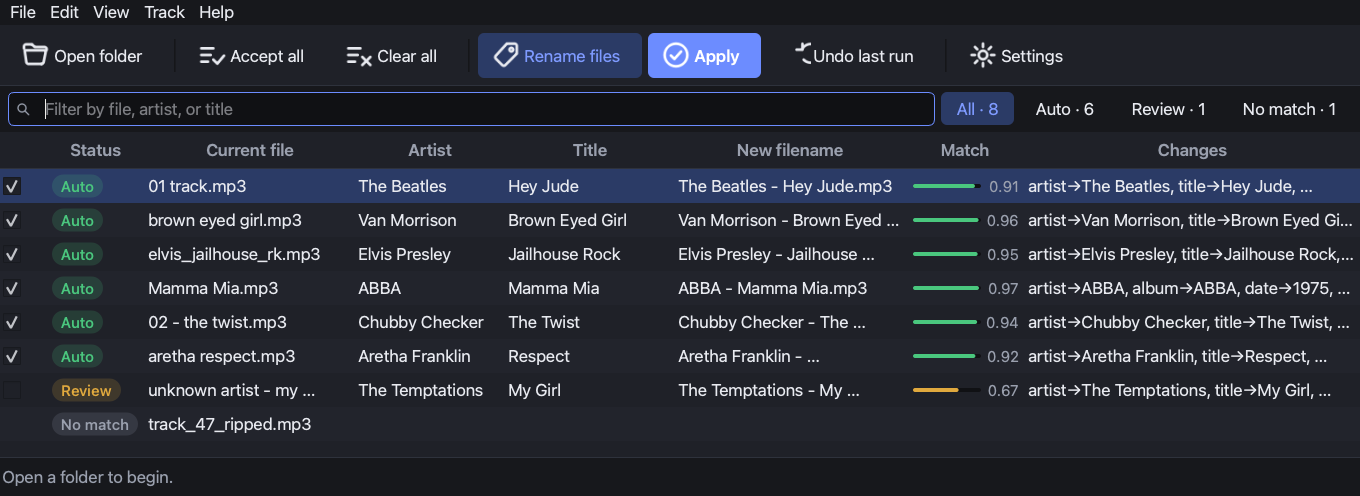
Task: Show the No match · 1 filter
Action: (x=1289, y=109)
